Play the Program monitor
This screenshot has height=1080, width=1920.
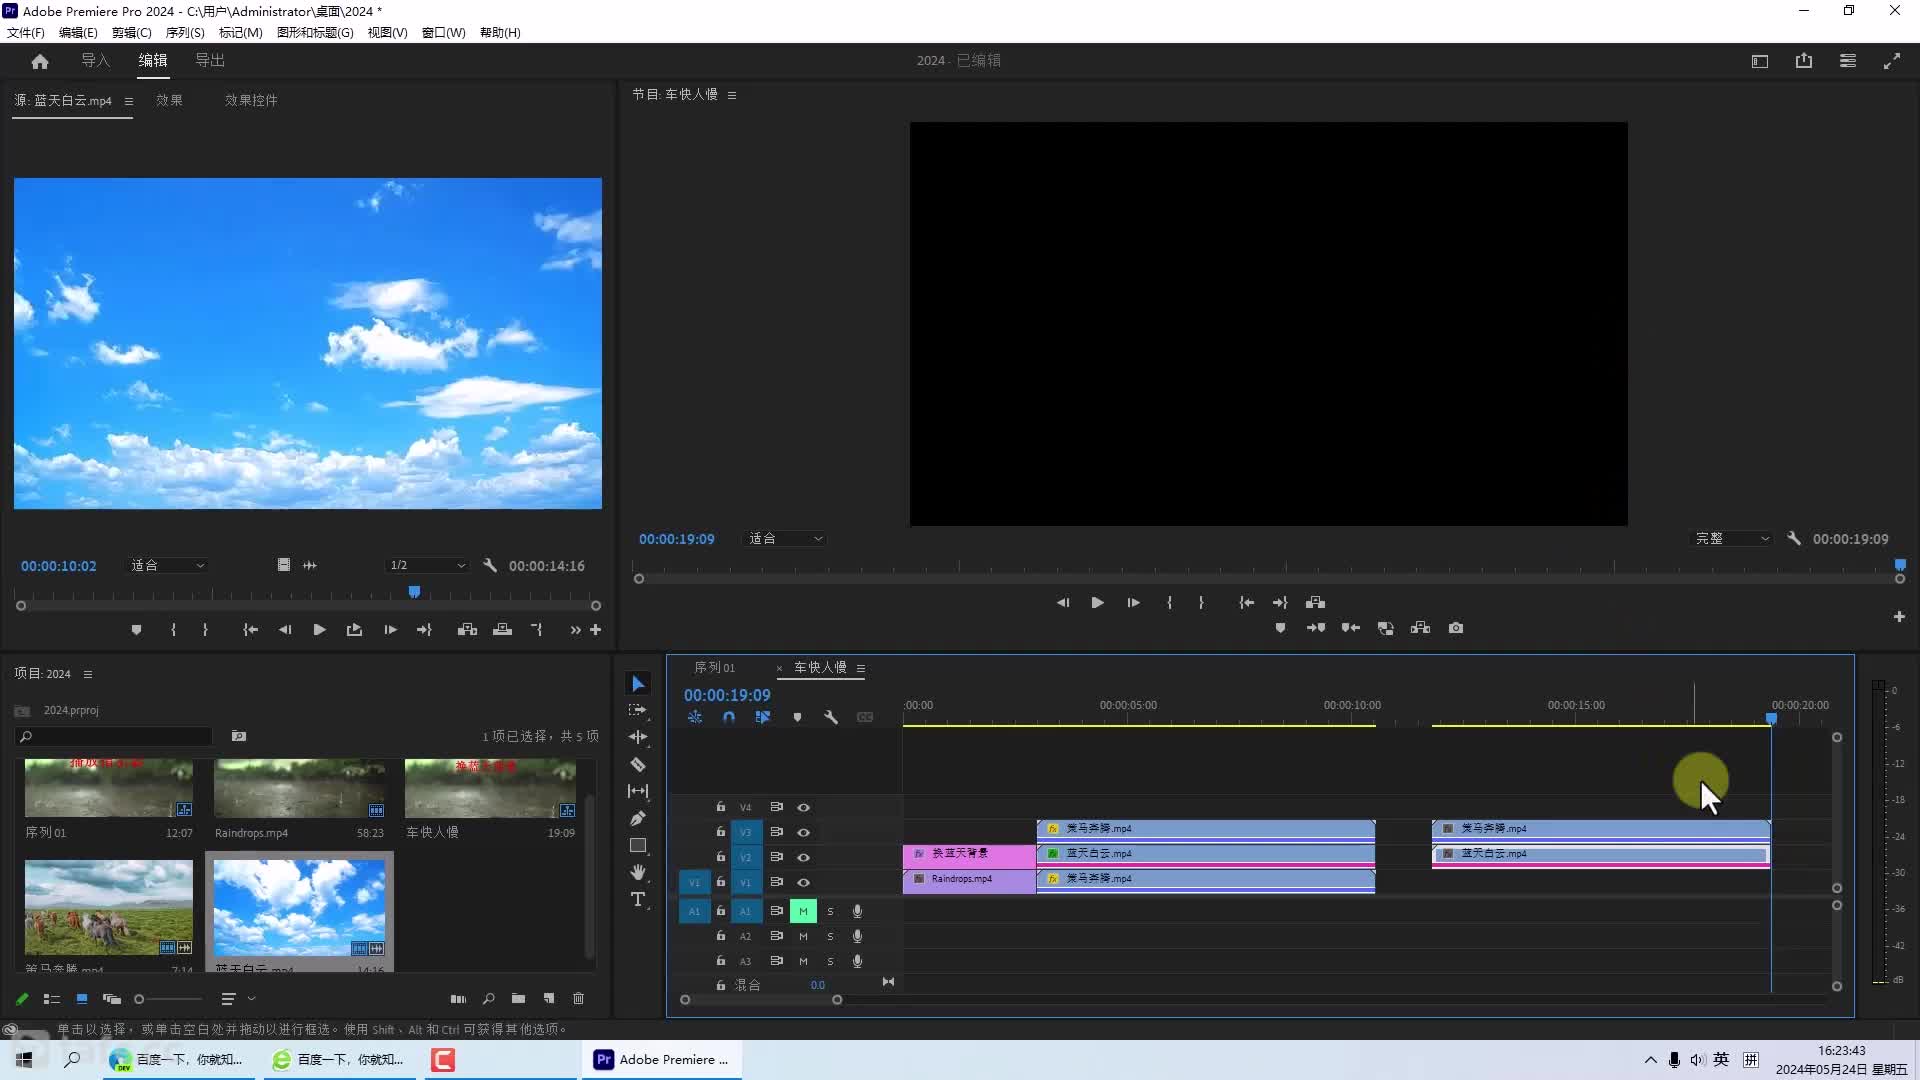(1097, 602)
